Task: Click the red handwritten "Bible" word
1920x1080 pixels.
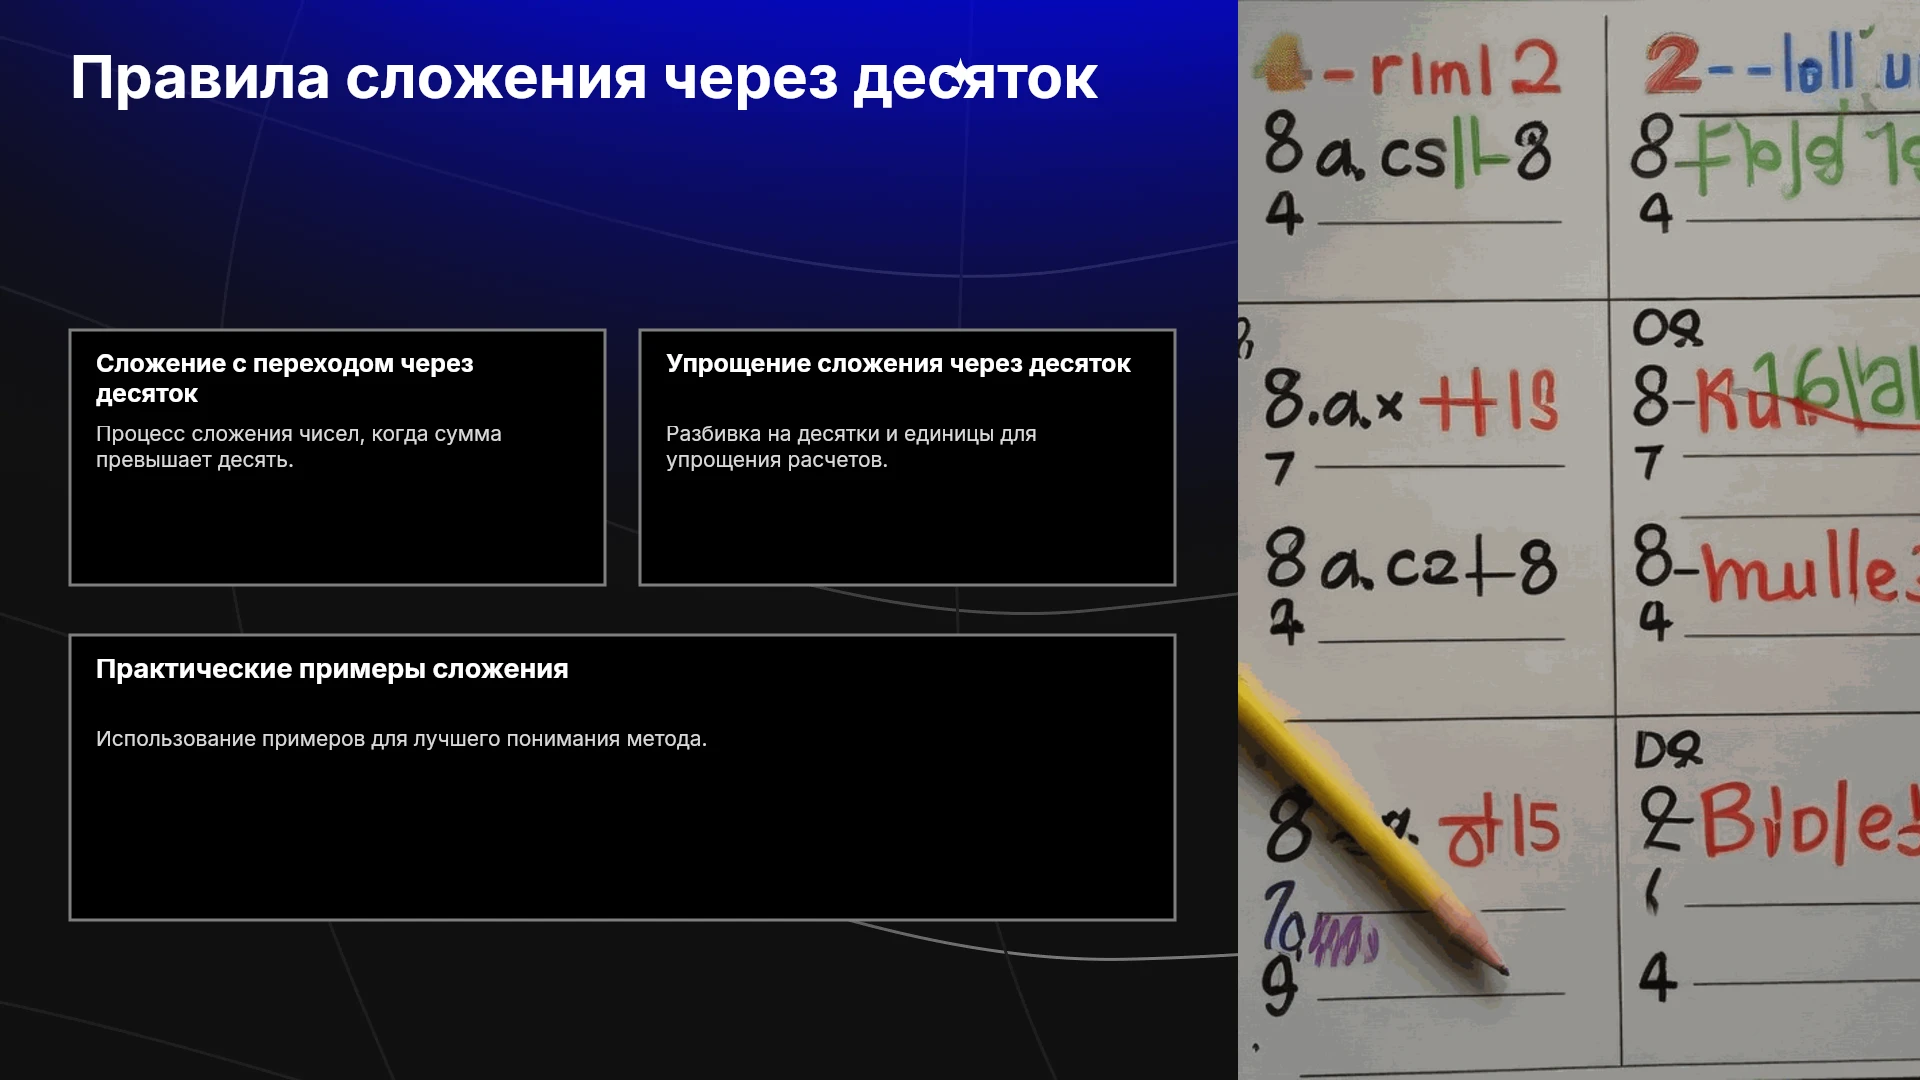Action: pyautogui.click(x=1808, y=822)
